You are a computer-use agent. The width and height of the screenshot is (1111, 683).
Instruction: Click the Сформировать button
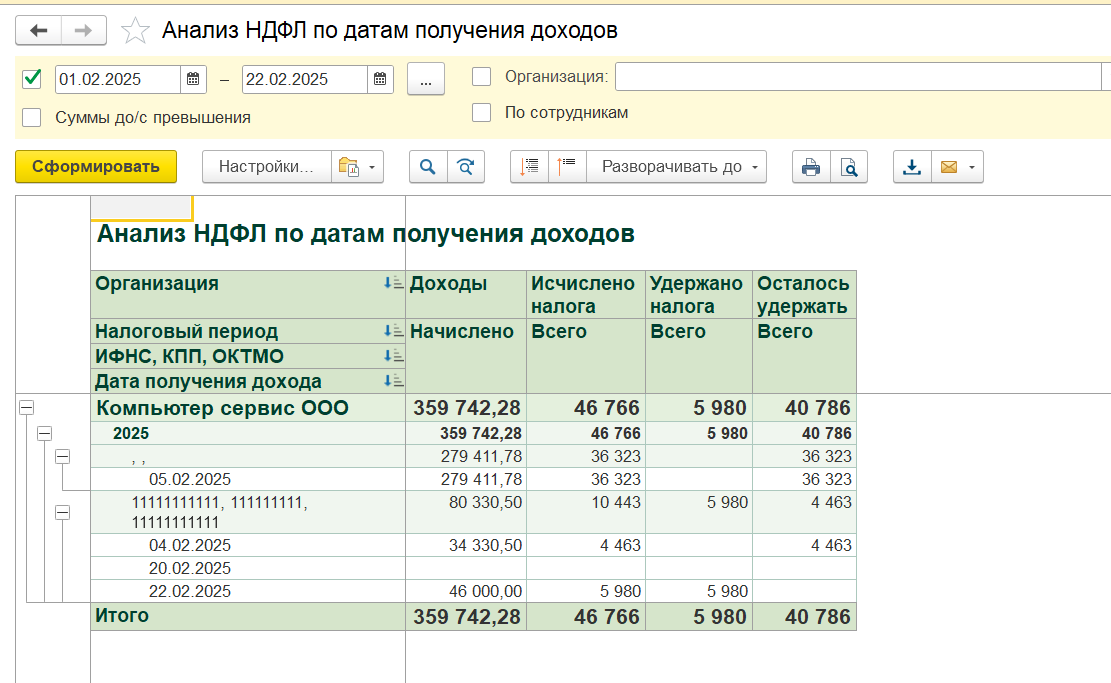(x=96, y=167)
